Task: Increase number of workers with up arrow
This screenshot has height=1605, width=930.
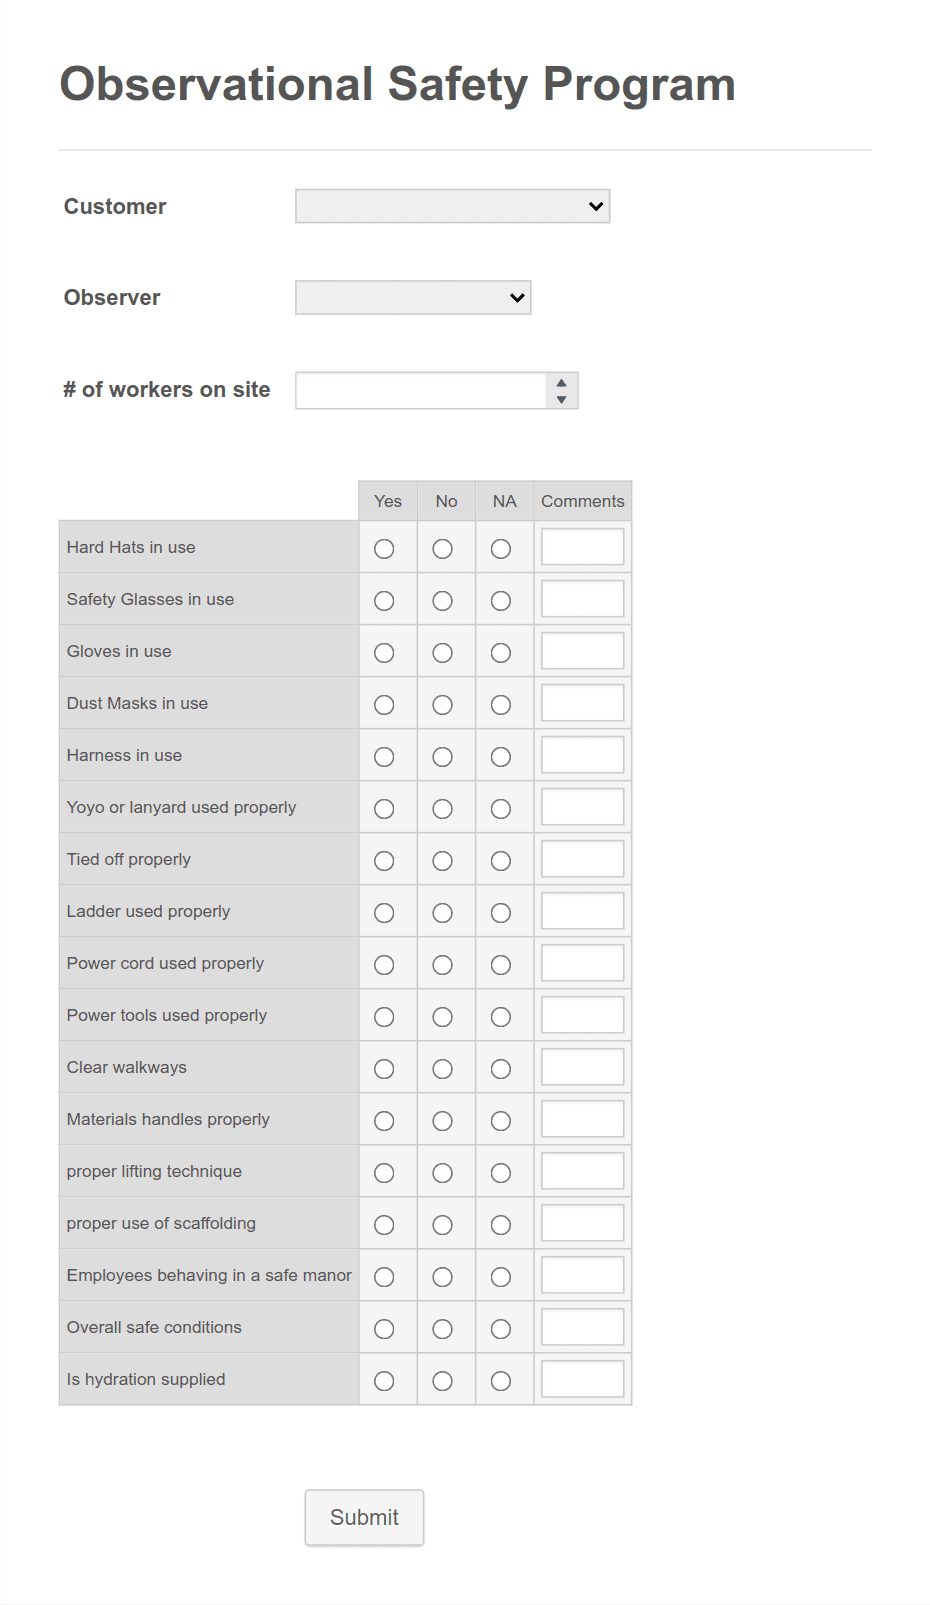Action: click(562, 382)
